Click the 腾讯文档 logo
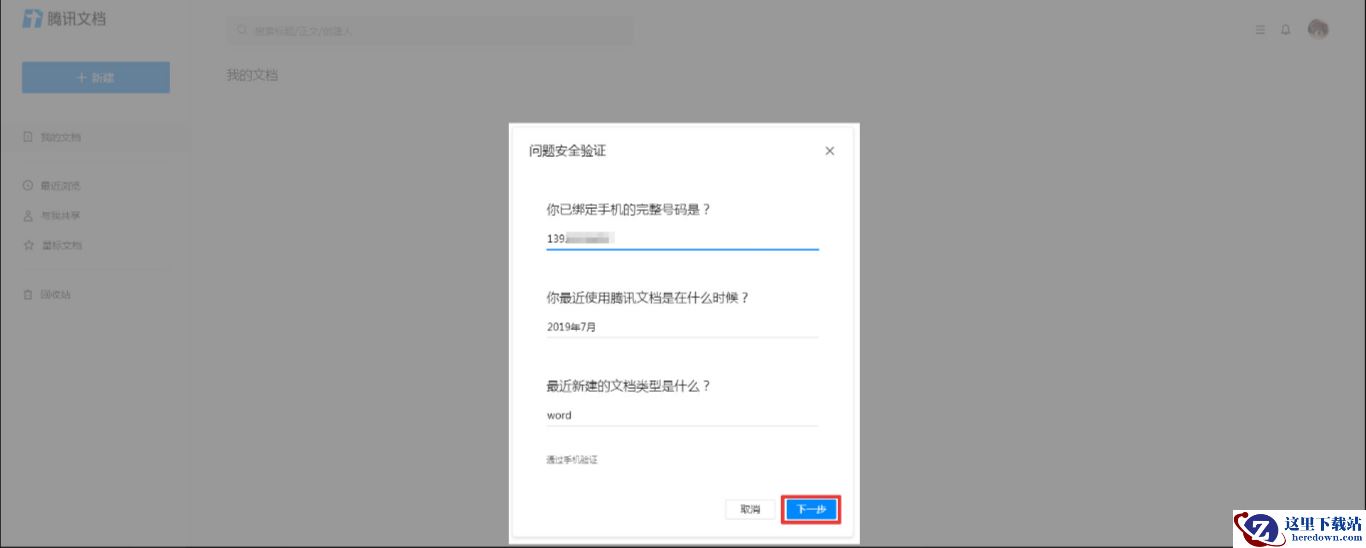The width and height of the screenshot is (1366, 548). click(x=64, y=18)
